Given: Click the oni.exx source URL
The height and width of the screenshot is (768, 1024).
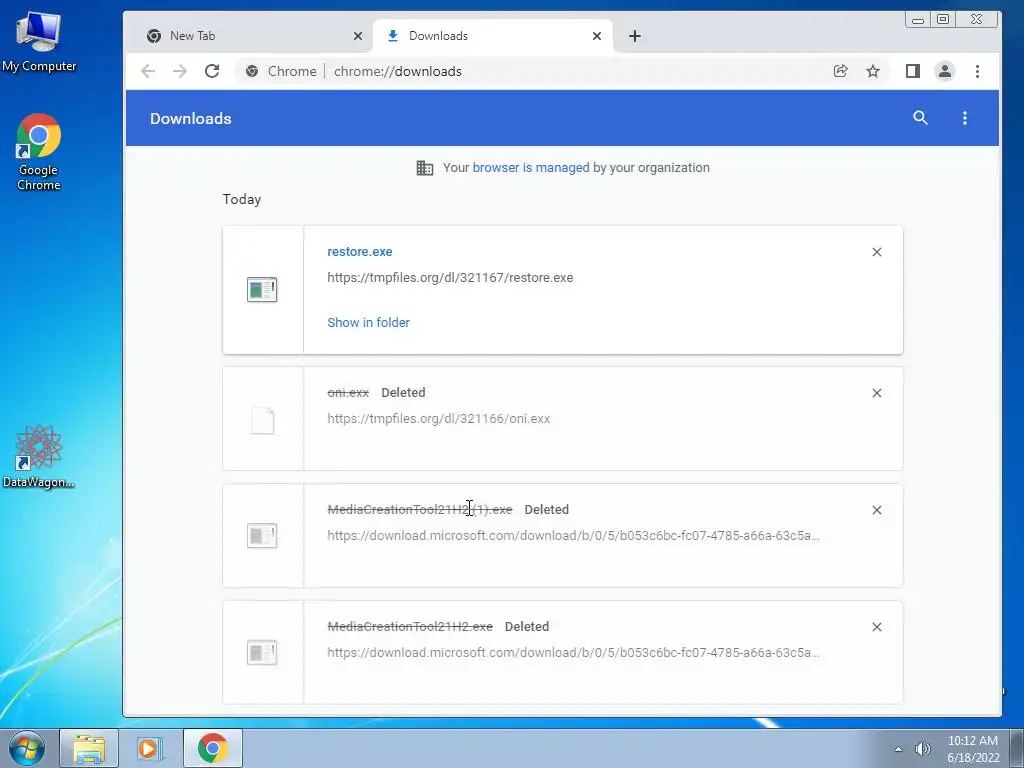Looking at the screenshot, I should click(438, 419).
